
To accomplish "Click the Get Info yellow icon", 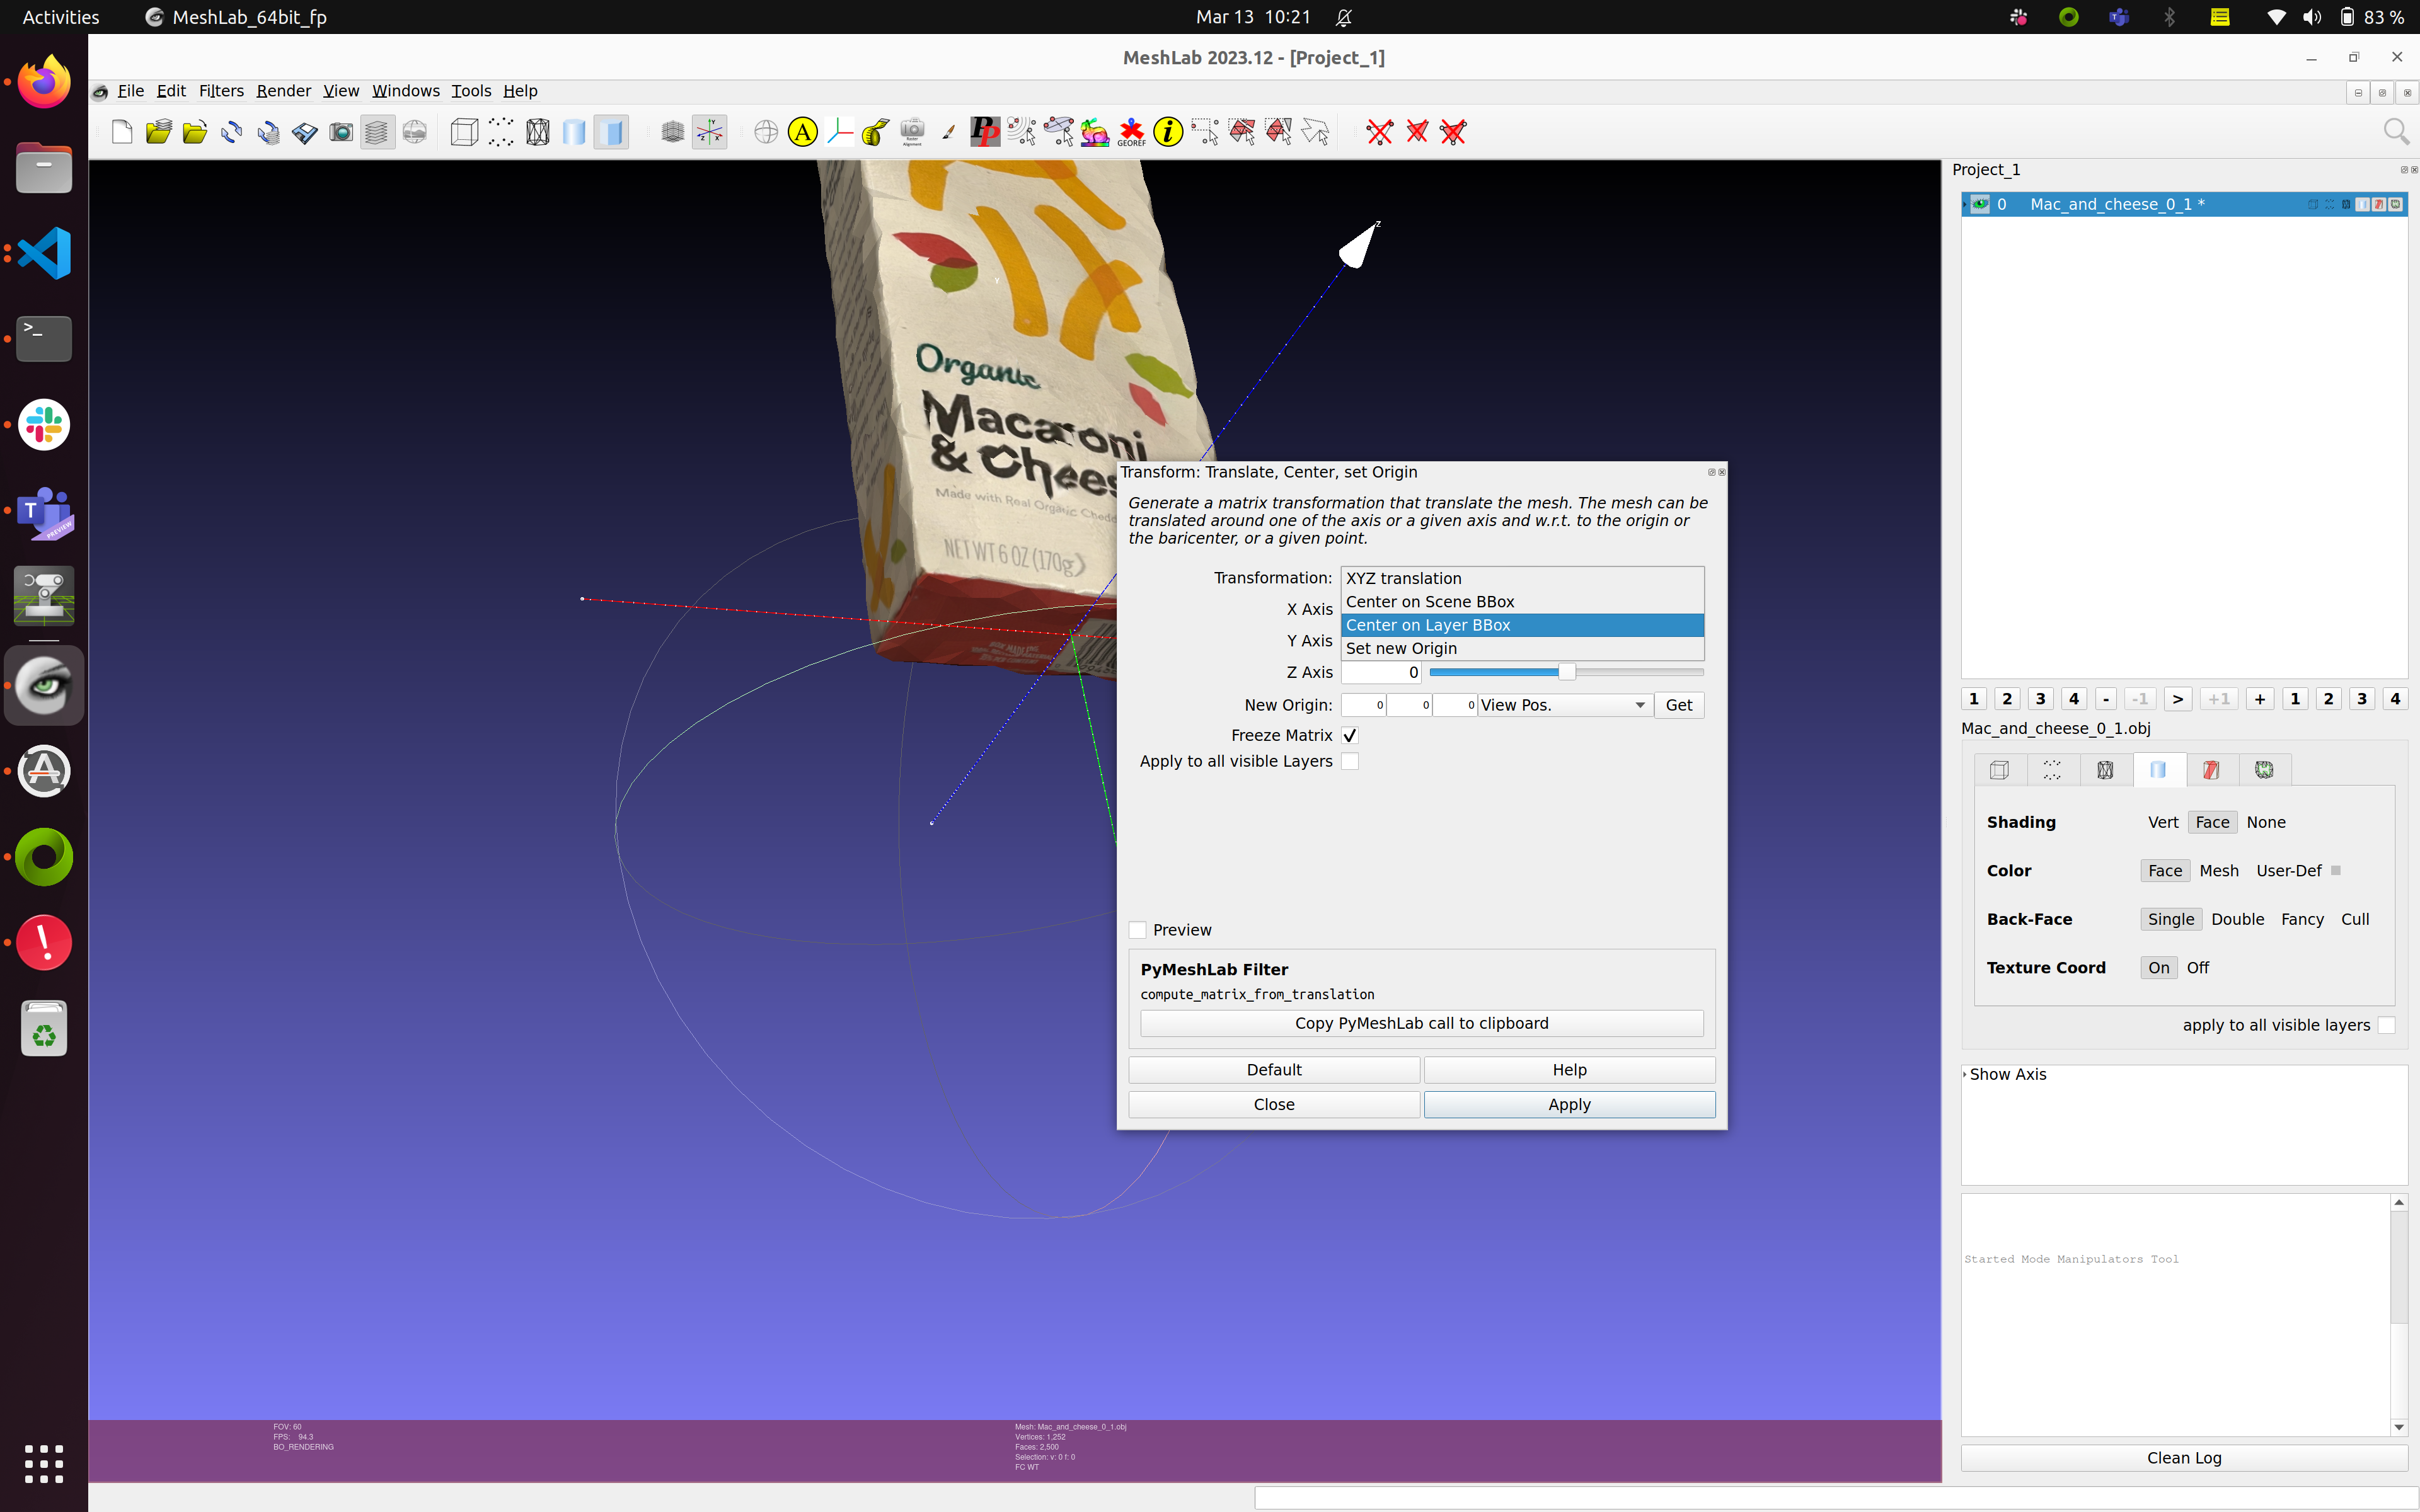I will [1167, 132].
